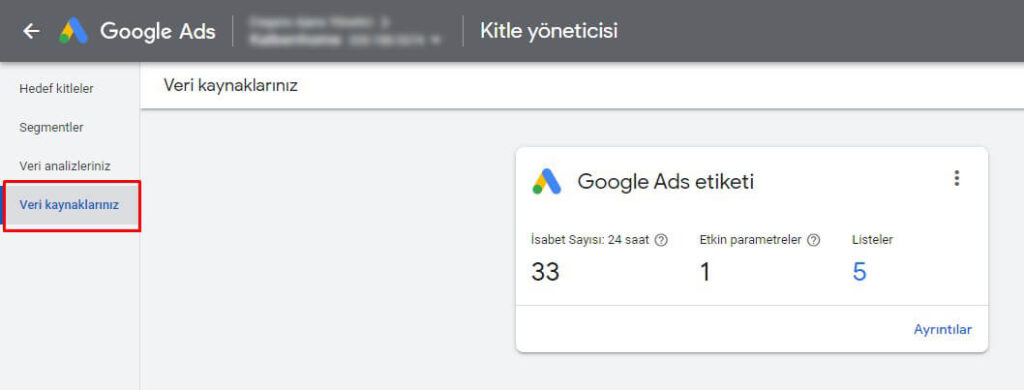Open the Hedef kitleler section
This screenshot has height=390, width=1024.
coord(56,89)
